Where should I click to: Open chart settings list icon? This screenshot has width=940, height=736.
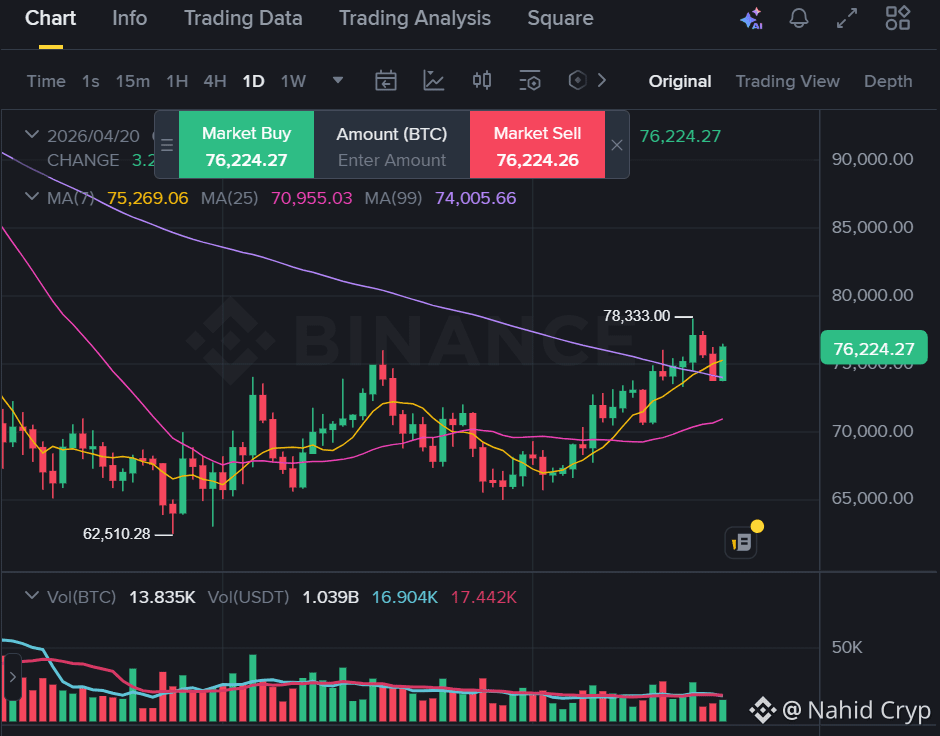(530, 80)
